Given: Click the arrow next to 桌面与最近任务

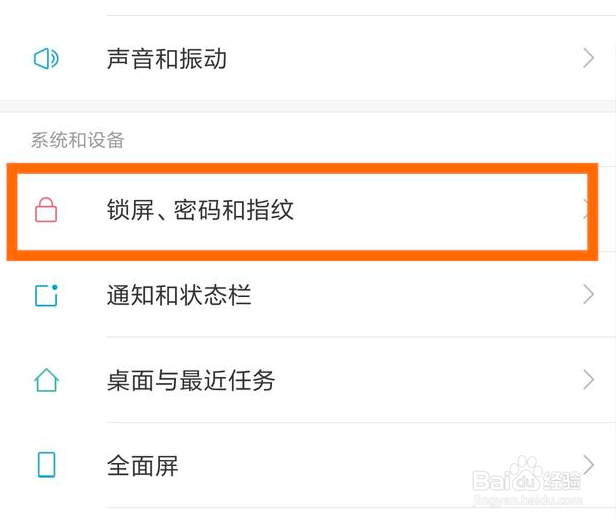Looking at the screenshot, I should 588,380.
